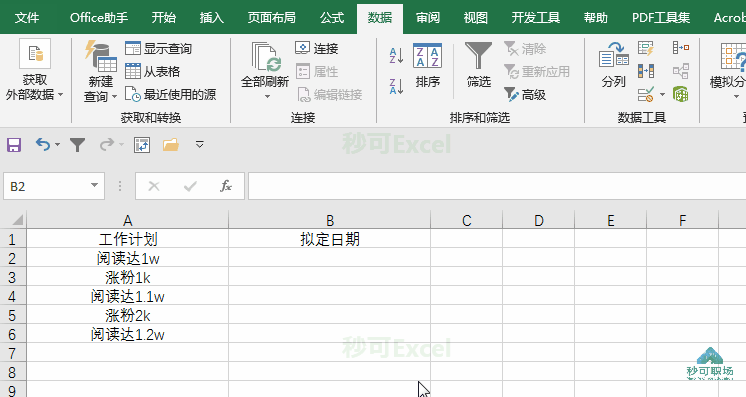The image size is (746, 397).
Task: Switch to the Office助手 tab
Action: click(99, 18)
